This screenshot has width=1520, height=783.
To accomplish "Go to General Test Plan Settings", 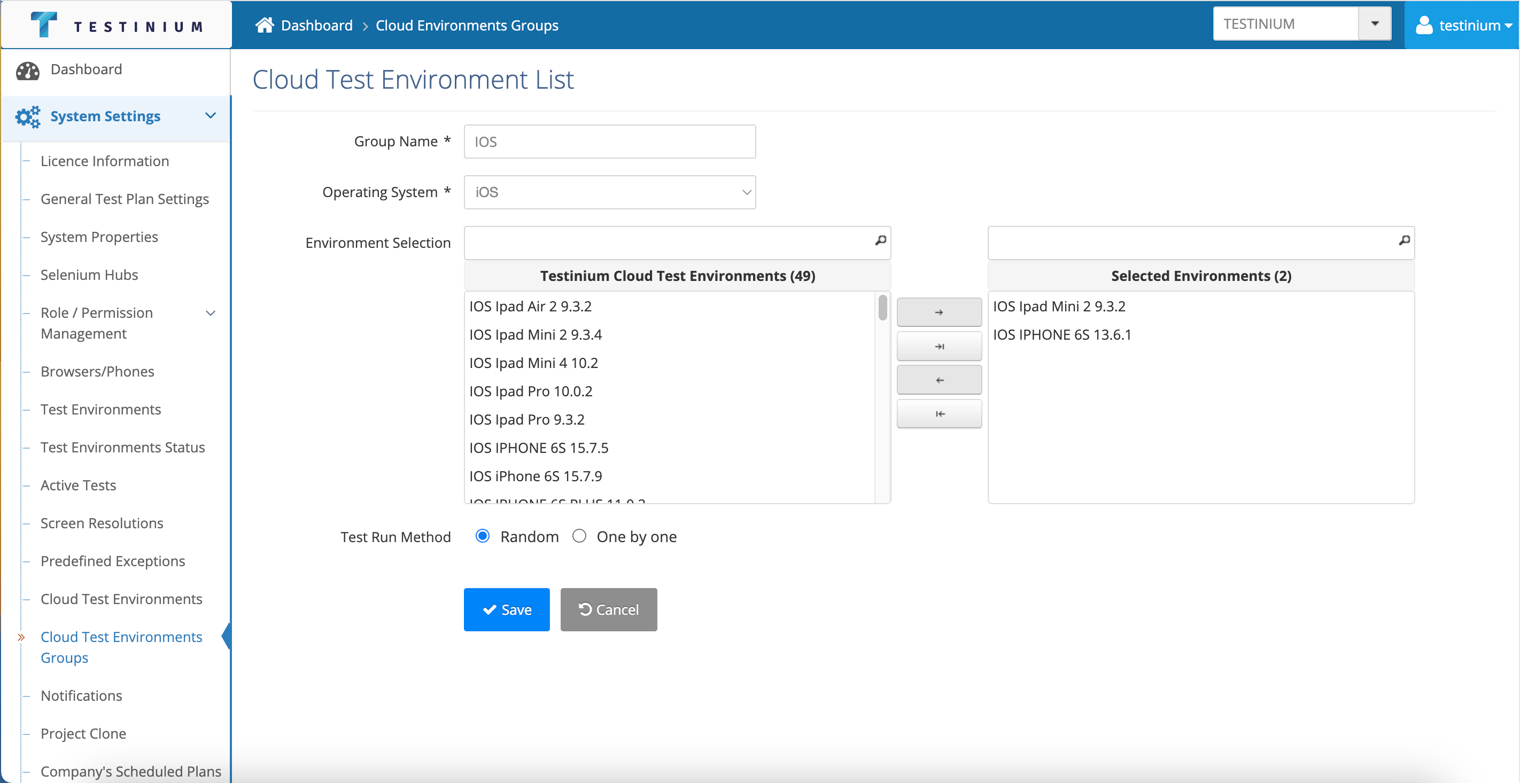I will point(125,199).
